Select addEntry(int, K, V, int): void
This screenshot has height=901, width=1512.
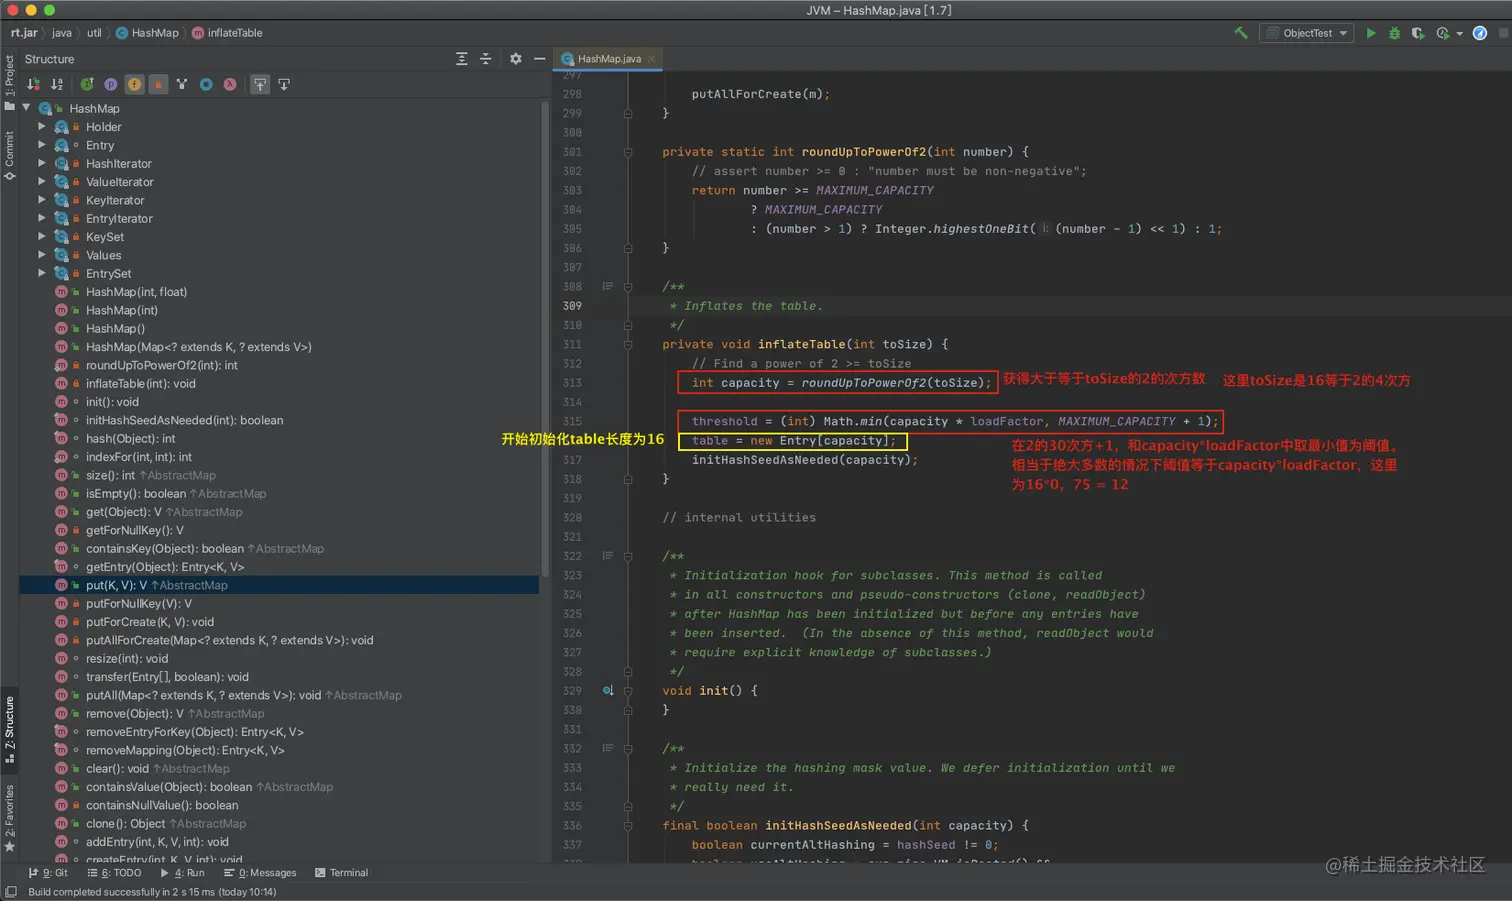pyautogui.click(x=157, y=842)
